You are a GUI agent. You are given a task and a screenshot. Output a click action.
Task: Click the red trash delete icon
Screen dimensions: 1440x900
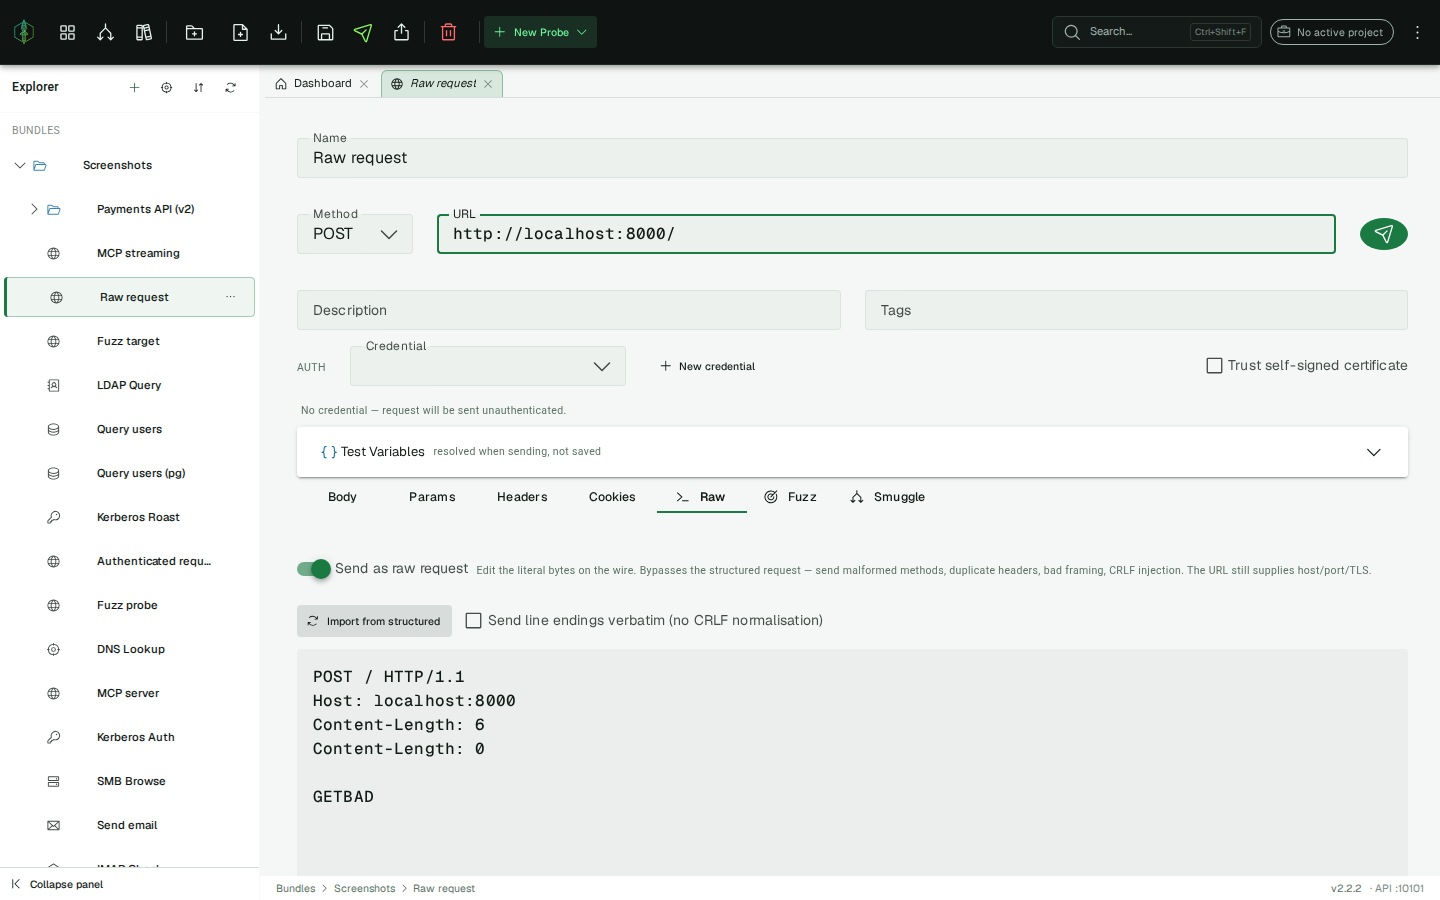pos(448,32)
